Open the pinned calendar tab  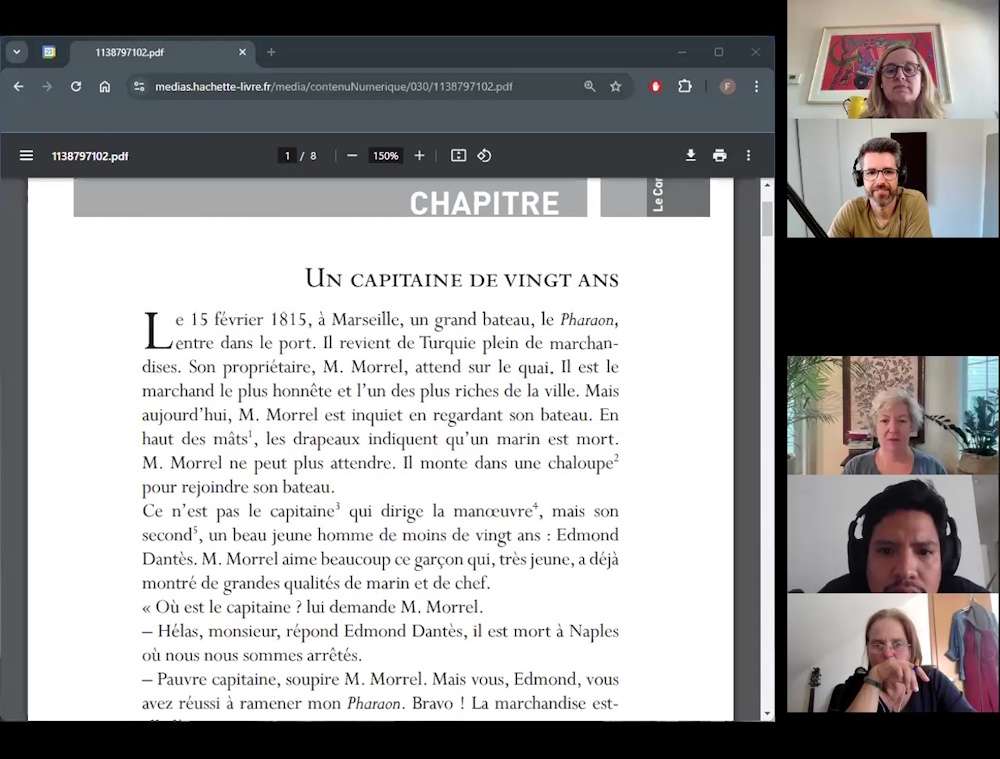pyautogui.click(x=49, y=52)
